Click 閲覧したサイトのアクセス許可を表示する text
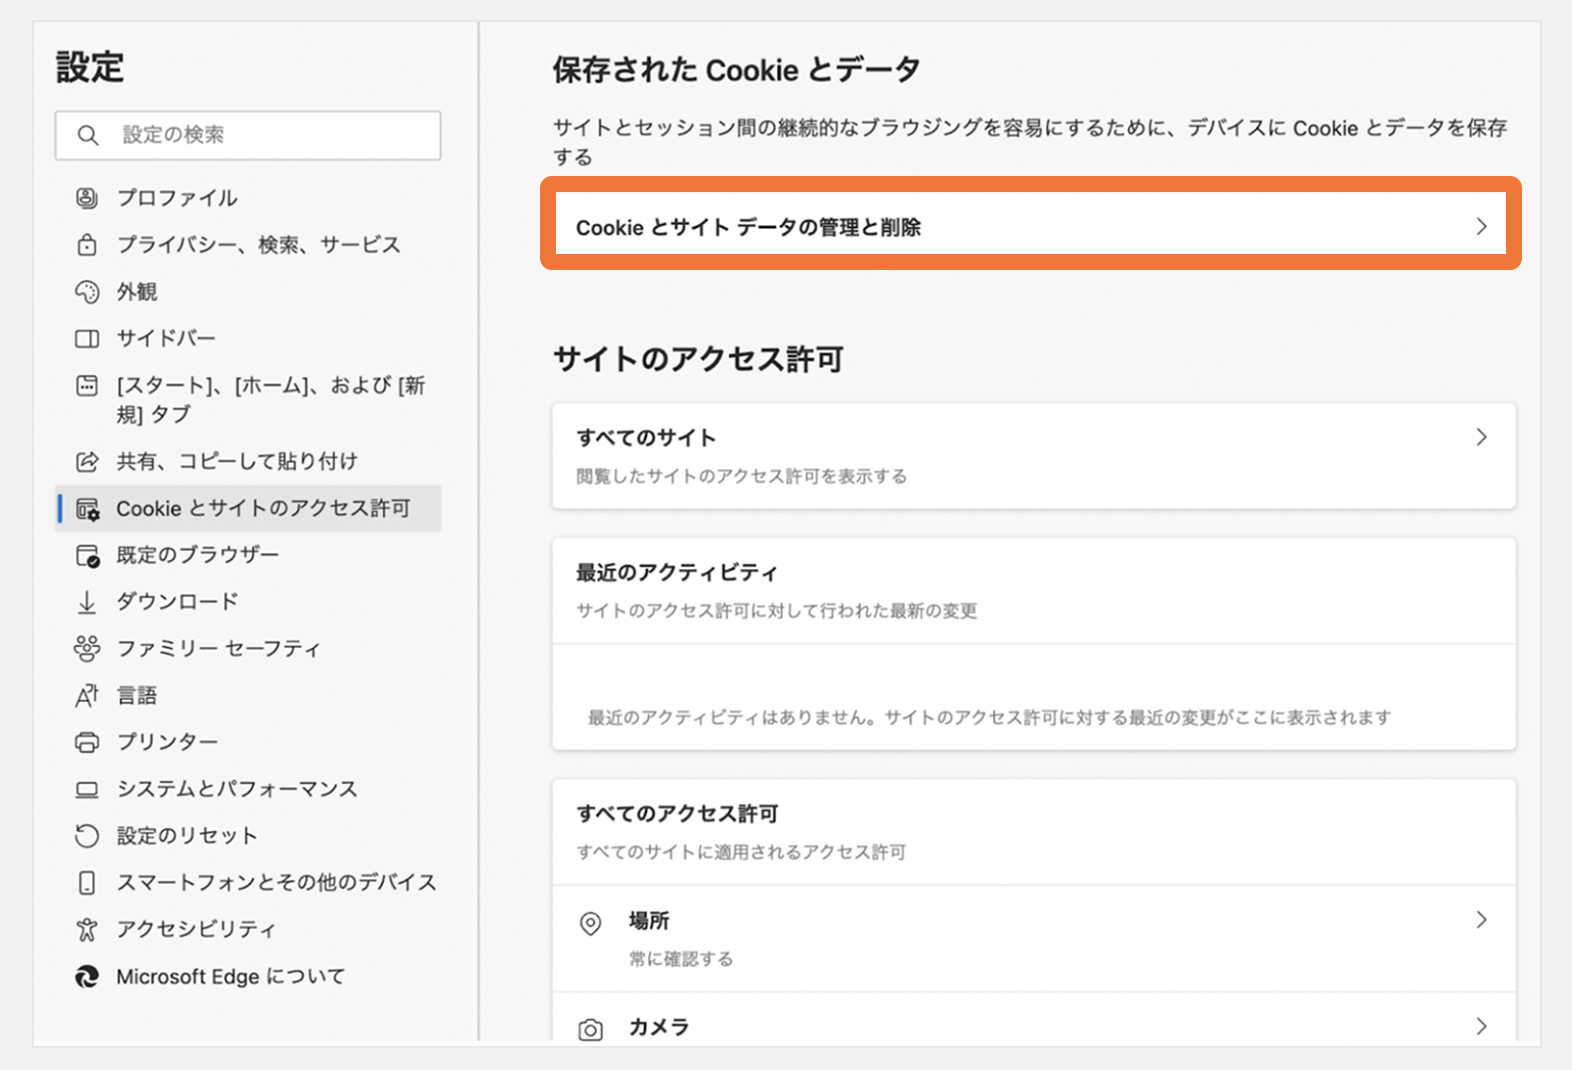 pyautogui.click(x=742, y=477)
